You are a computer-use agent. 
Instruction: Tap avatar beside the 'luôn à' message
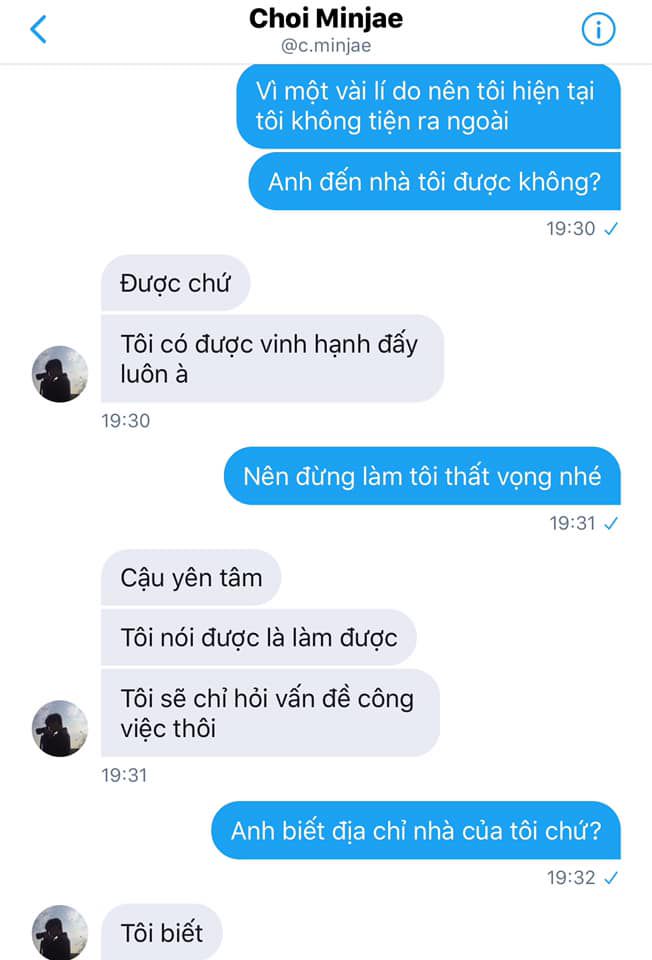tap(60, 374)
